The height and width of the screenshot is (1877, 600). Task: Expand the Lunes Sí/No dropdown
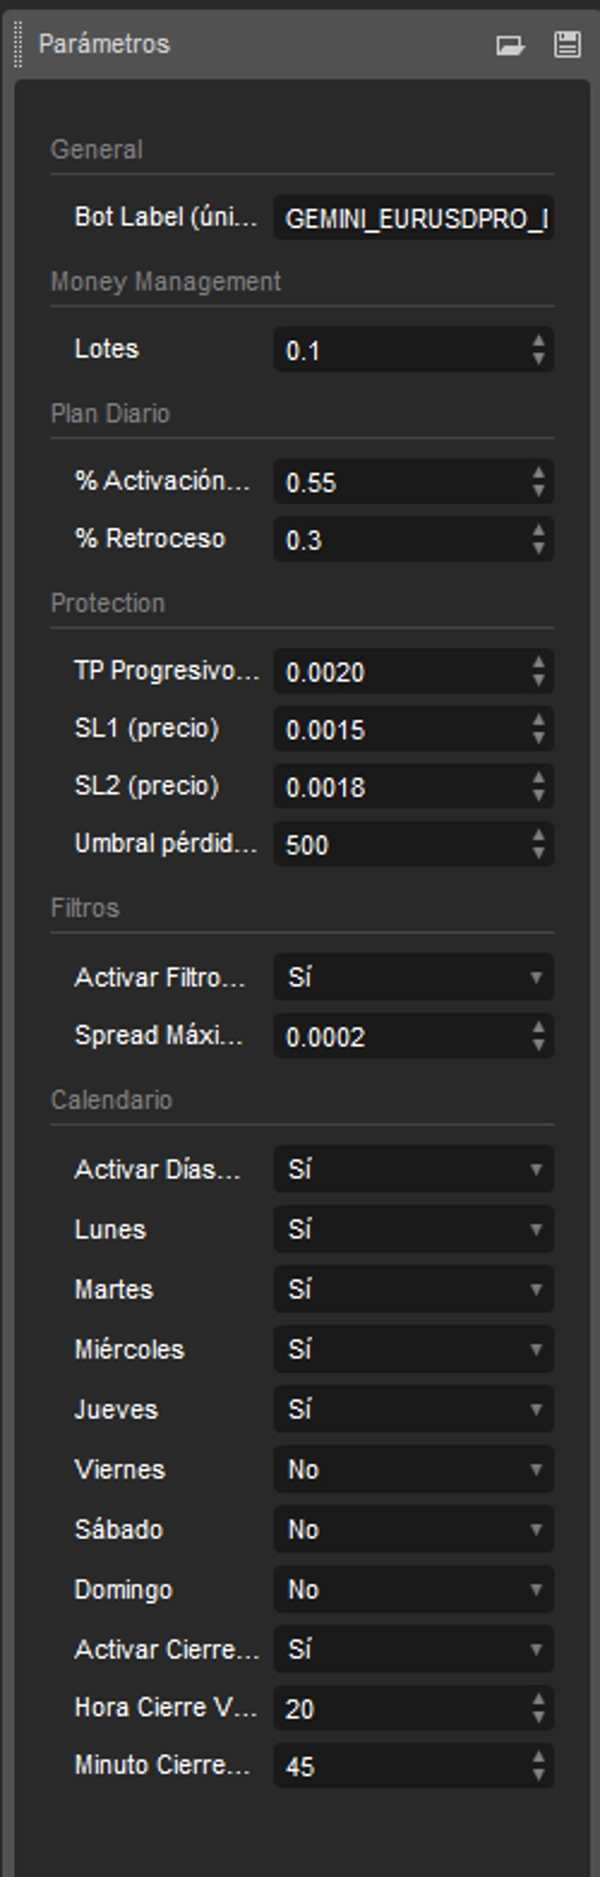pyautogui.click(x=413, y=1229)
